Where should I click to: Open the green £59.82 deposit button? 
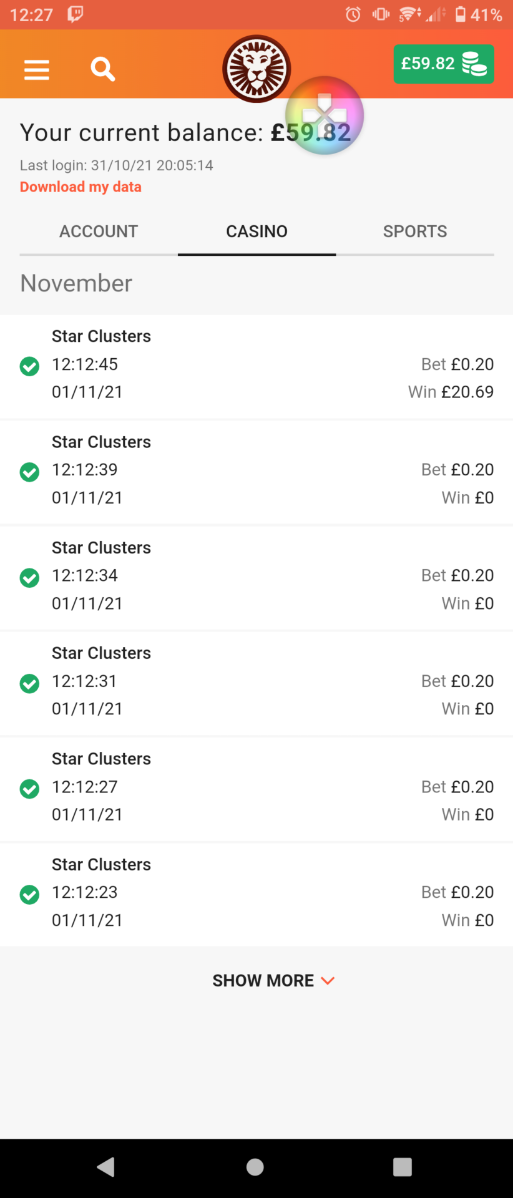click(443, 64)
